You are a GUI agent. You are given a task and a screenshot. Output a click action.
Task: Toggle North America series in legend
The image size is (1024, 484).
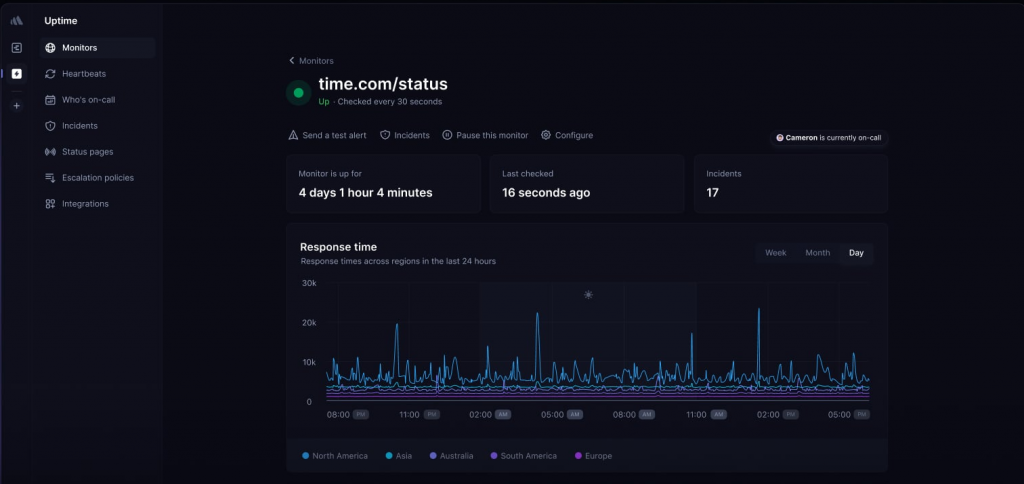coord(335,456)
